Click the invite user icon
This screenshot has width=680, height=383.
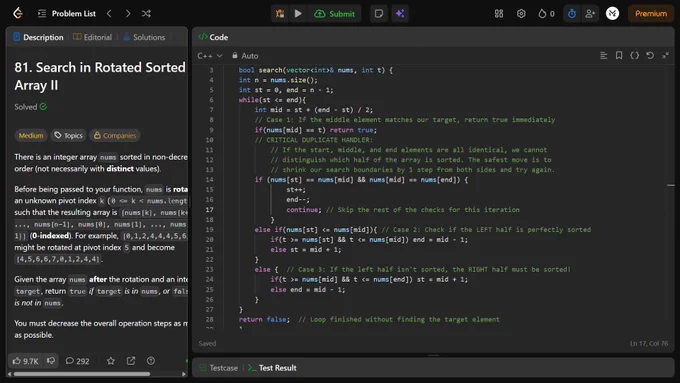[x=590, y=13]
